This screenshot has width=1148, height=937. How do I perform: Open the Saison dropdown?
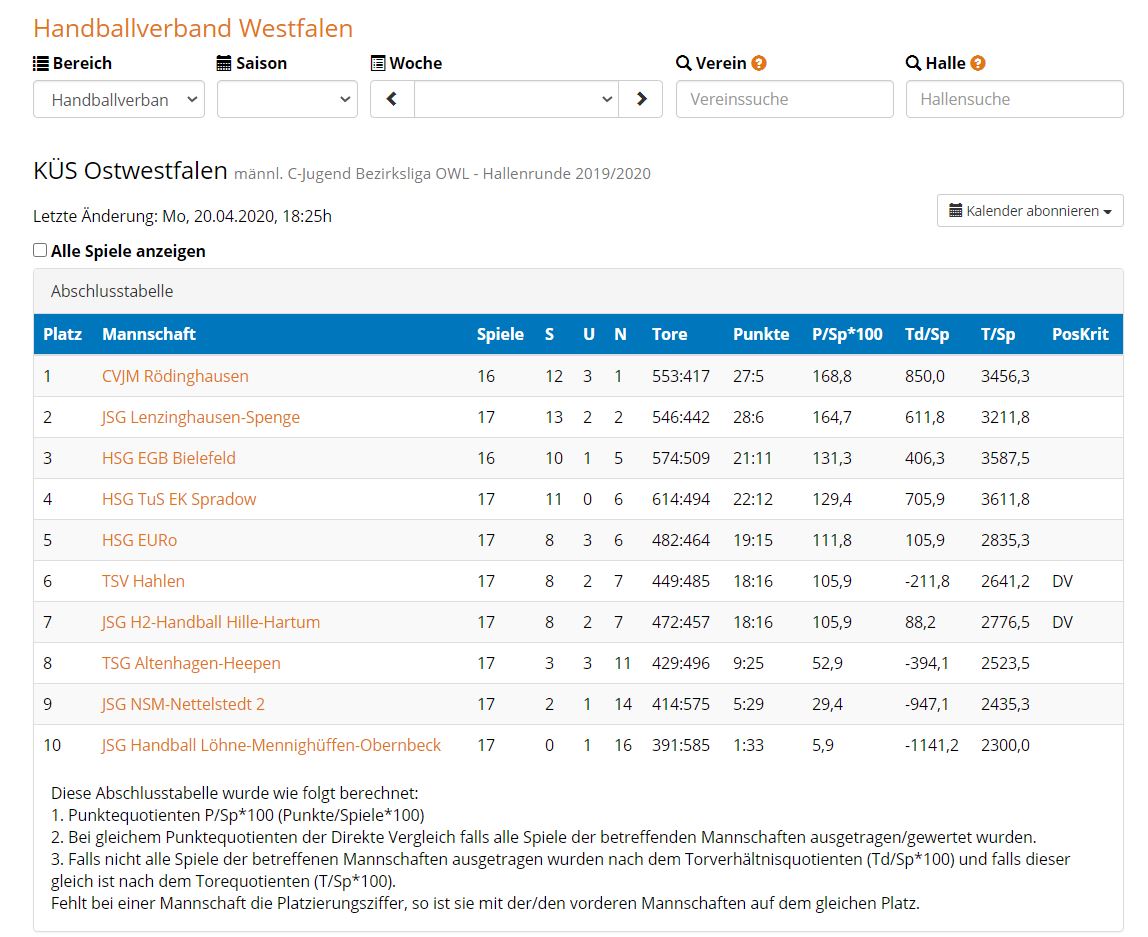[x=287, y=99]
